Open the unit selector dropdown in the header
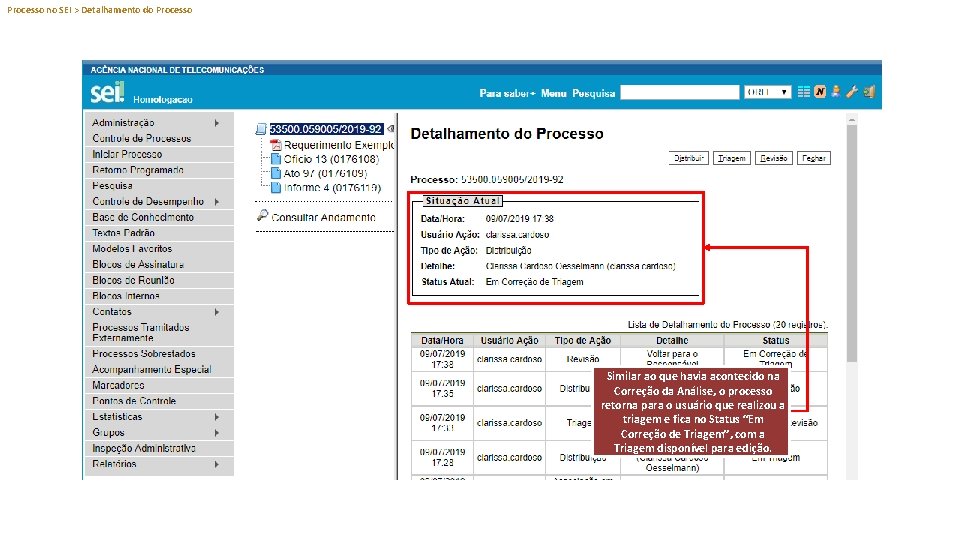This screenshot has width=960, height=540. (x=768, y=92)
